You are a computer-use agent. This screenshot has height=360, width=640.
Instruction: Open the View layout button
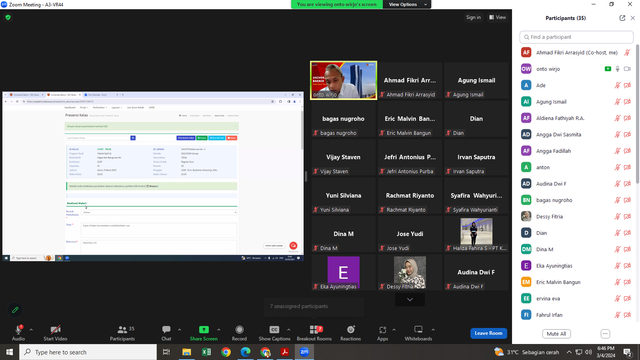click(x=498, y=17)
